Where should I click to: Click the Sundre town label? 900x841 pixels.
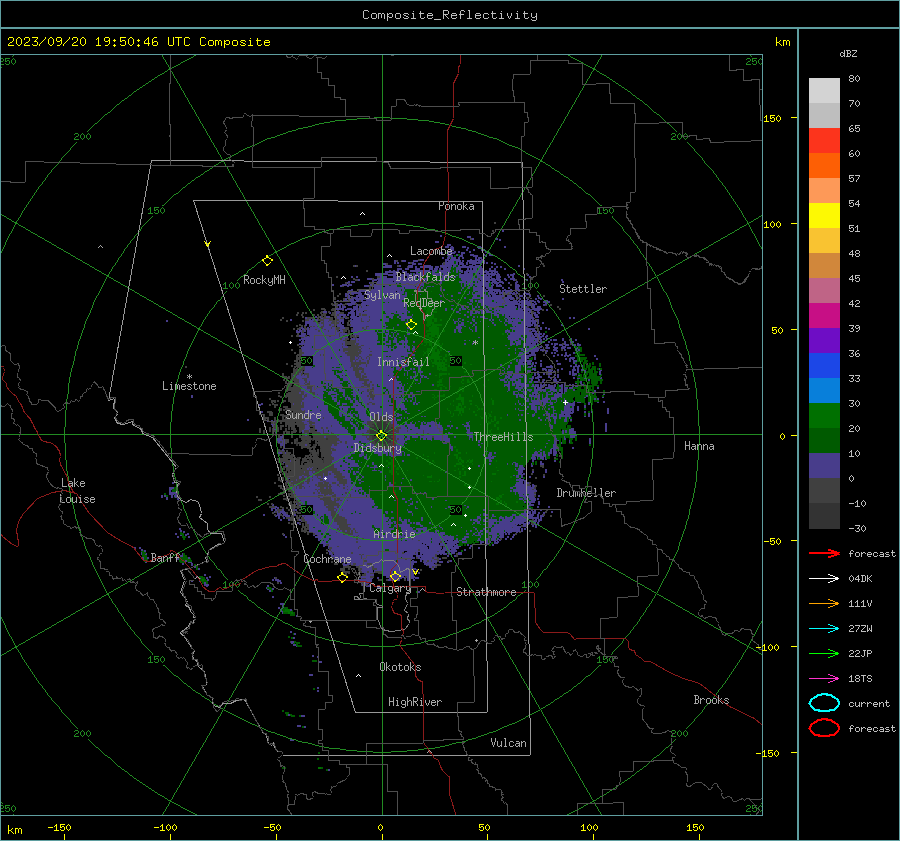coord(303,415)
